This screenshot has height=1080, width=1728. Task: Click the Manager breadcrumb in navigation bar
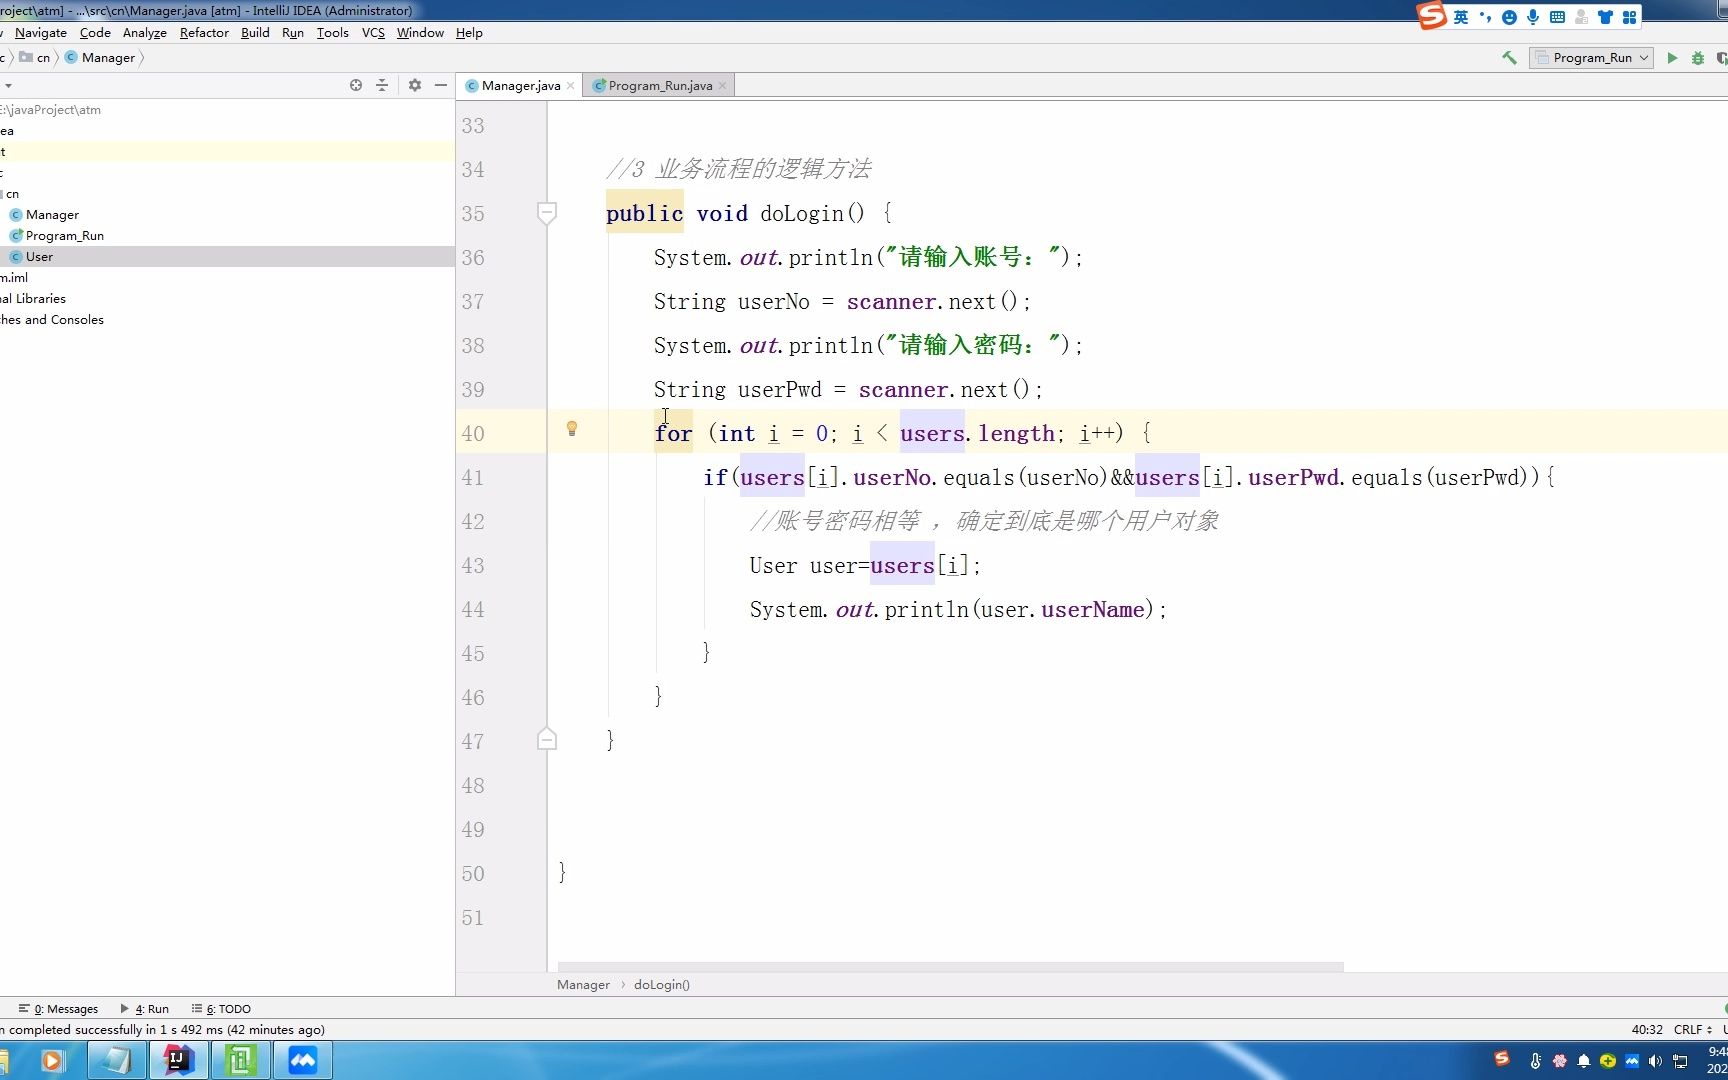pyautogui.click(x=100, y=58)
